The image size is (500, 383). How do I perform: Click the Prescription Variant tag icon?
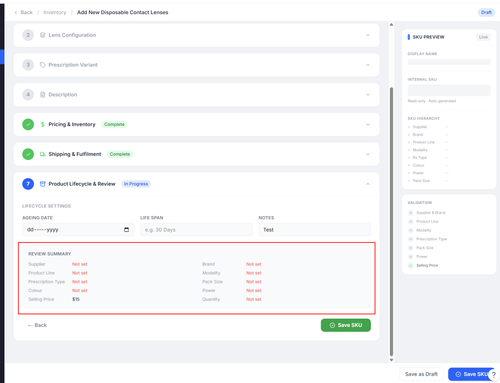43,65
